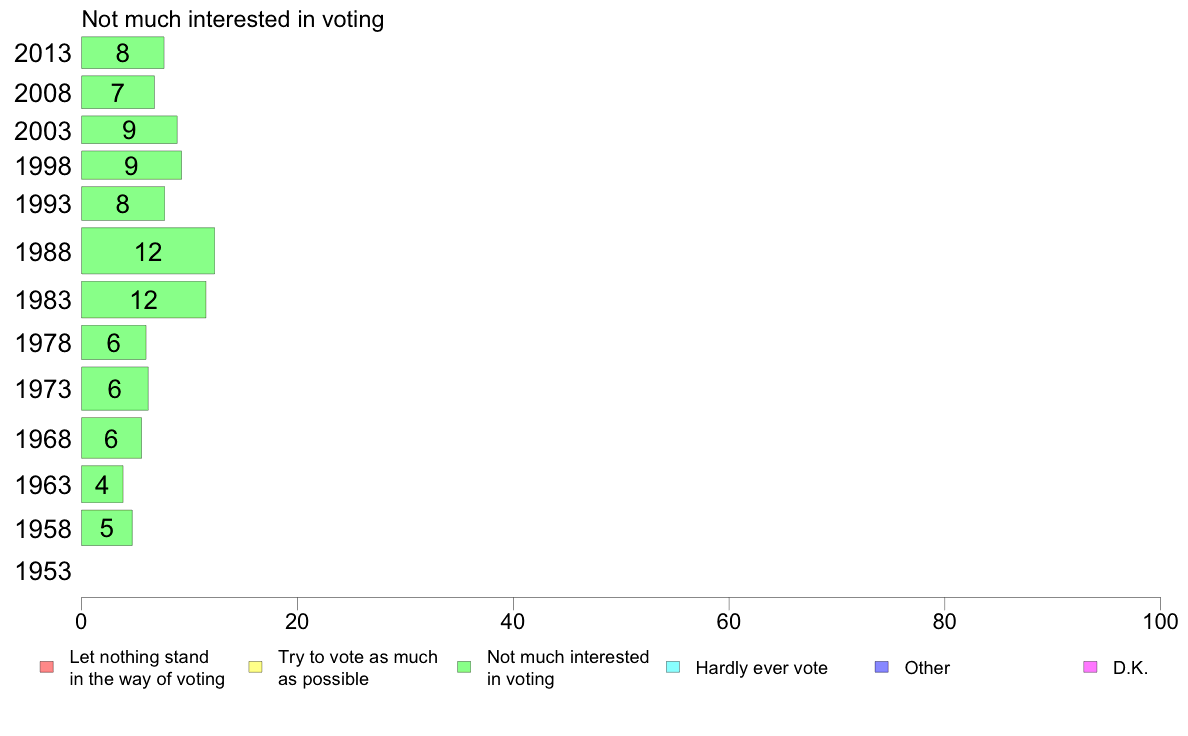This screenshot has width=1188, height=736.
Task: Click the 40 tick label on the axis
Action: pyautogui.click(x=513, y=622)
